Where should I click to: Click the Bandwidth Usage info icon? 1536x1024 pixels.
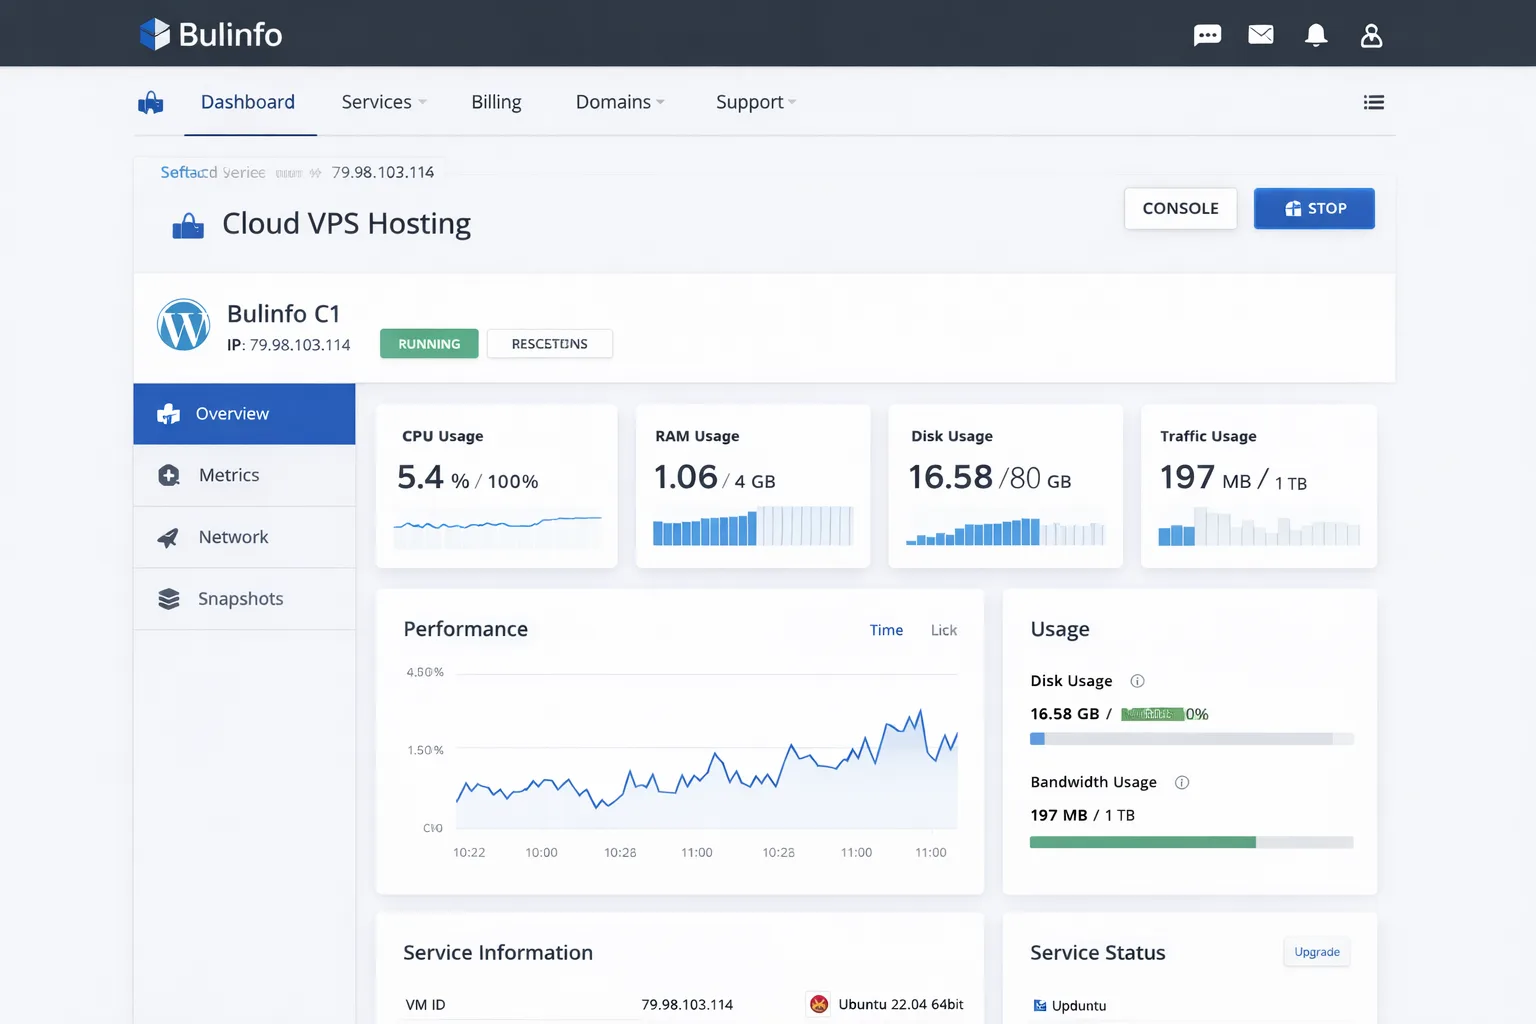pos(1182,782)
